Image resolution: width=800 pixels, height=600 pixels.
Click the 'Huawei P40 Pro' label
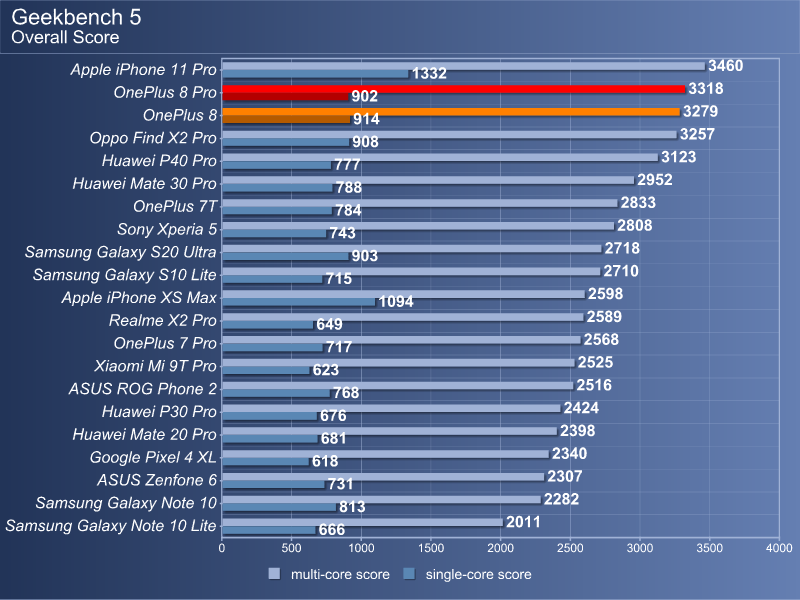click(x=159, y=161)
